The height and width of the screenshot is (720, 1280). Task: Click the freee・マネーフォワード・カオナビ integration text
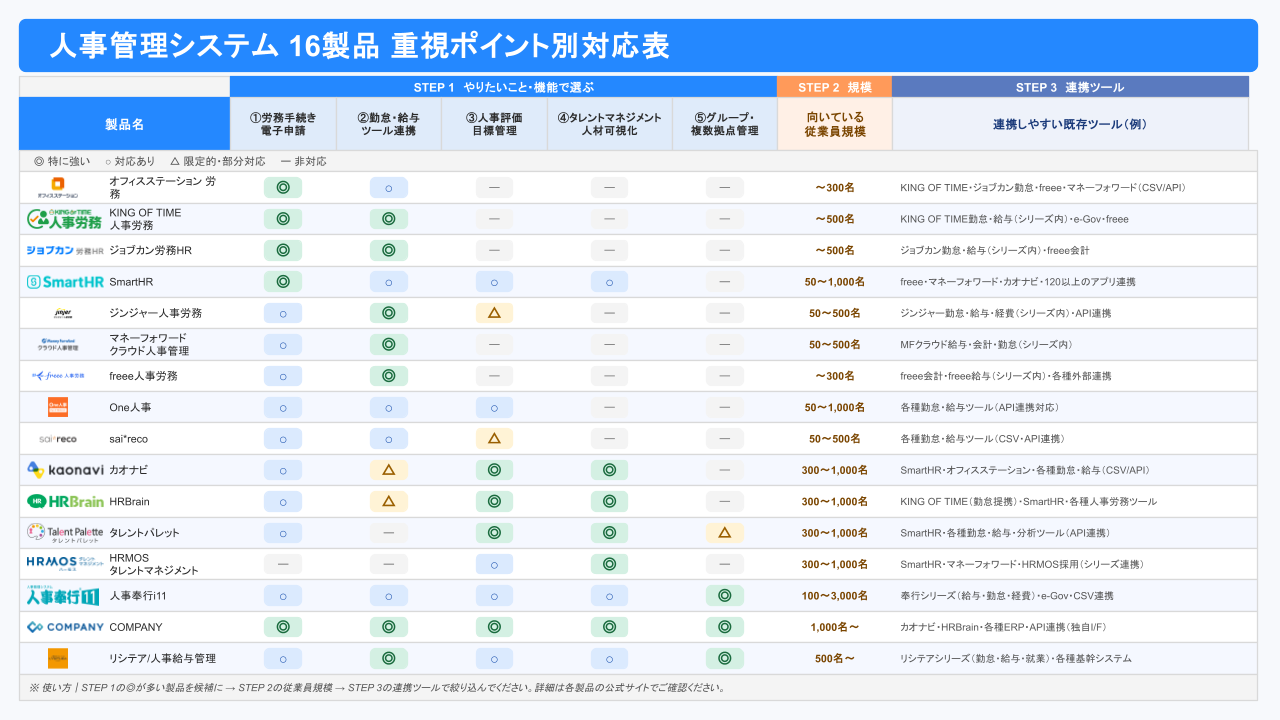pos(1018,282)
